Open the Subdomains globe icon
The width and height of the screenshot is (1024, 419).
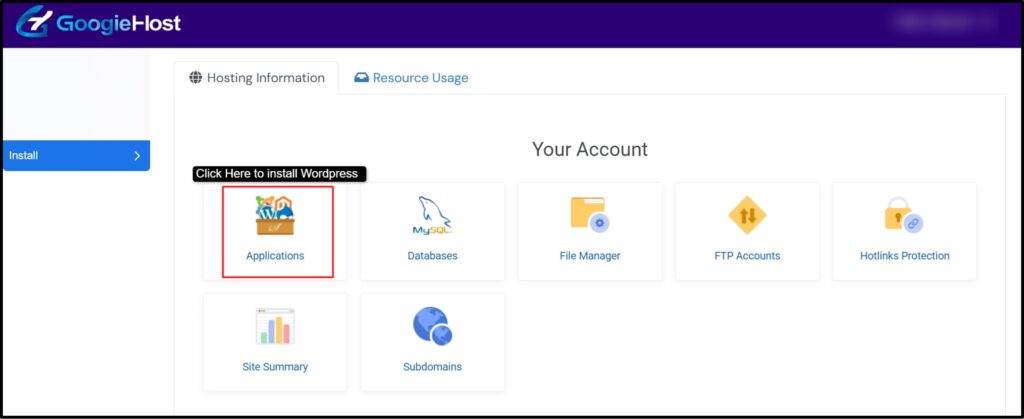432,326
